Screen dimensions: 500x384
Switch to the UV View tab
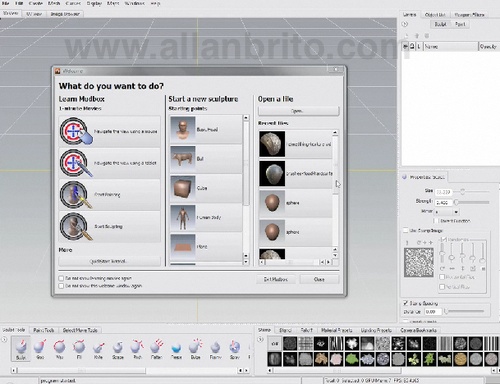pos(34,14)
